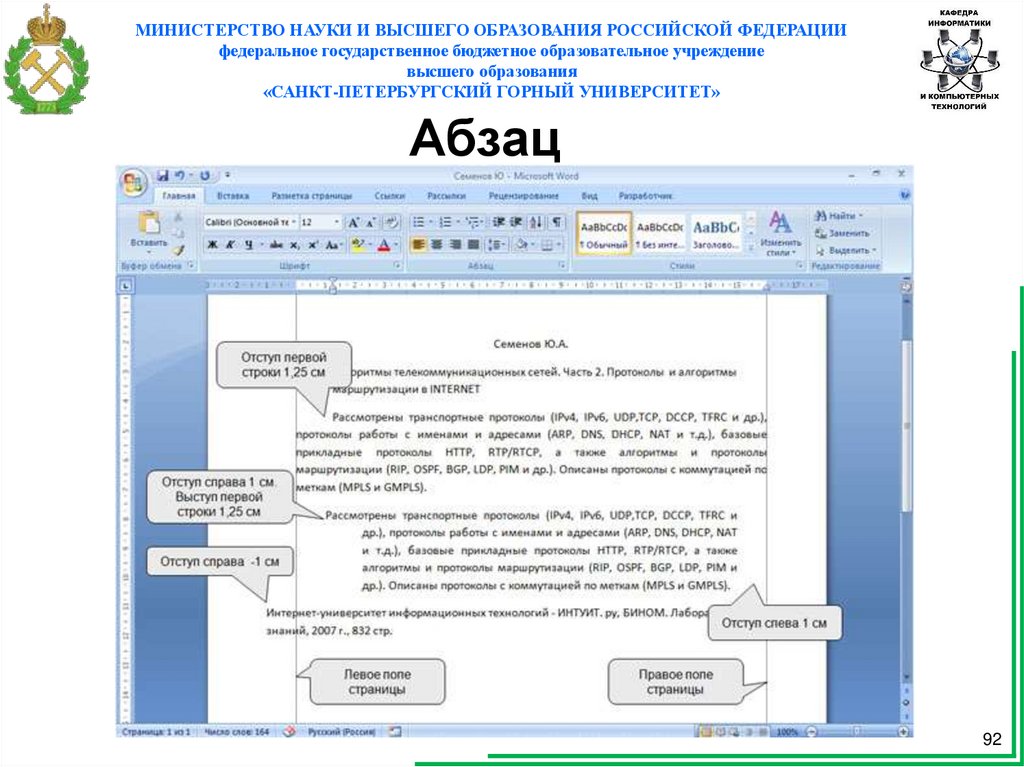
Task: Increase font size with the large A
Action: (x=353, y=222)
